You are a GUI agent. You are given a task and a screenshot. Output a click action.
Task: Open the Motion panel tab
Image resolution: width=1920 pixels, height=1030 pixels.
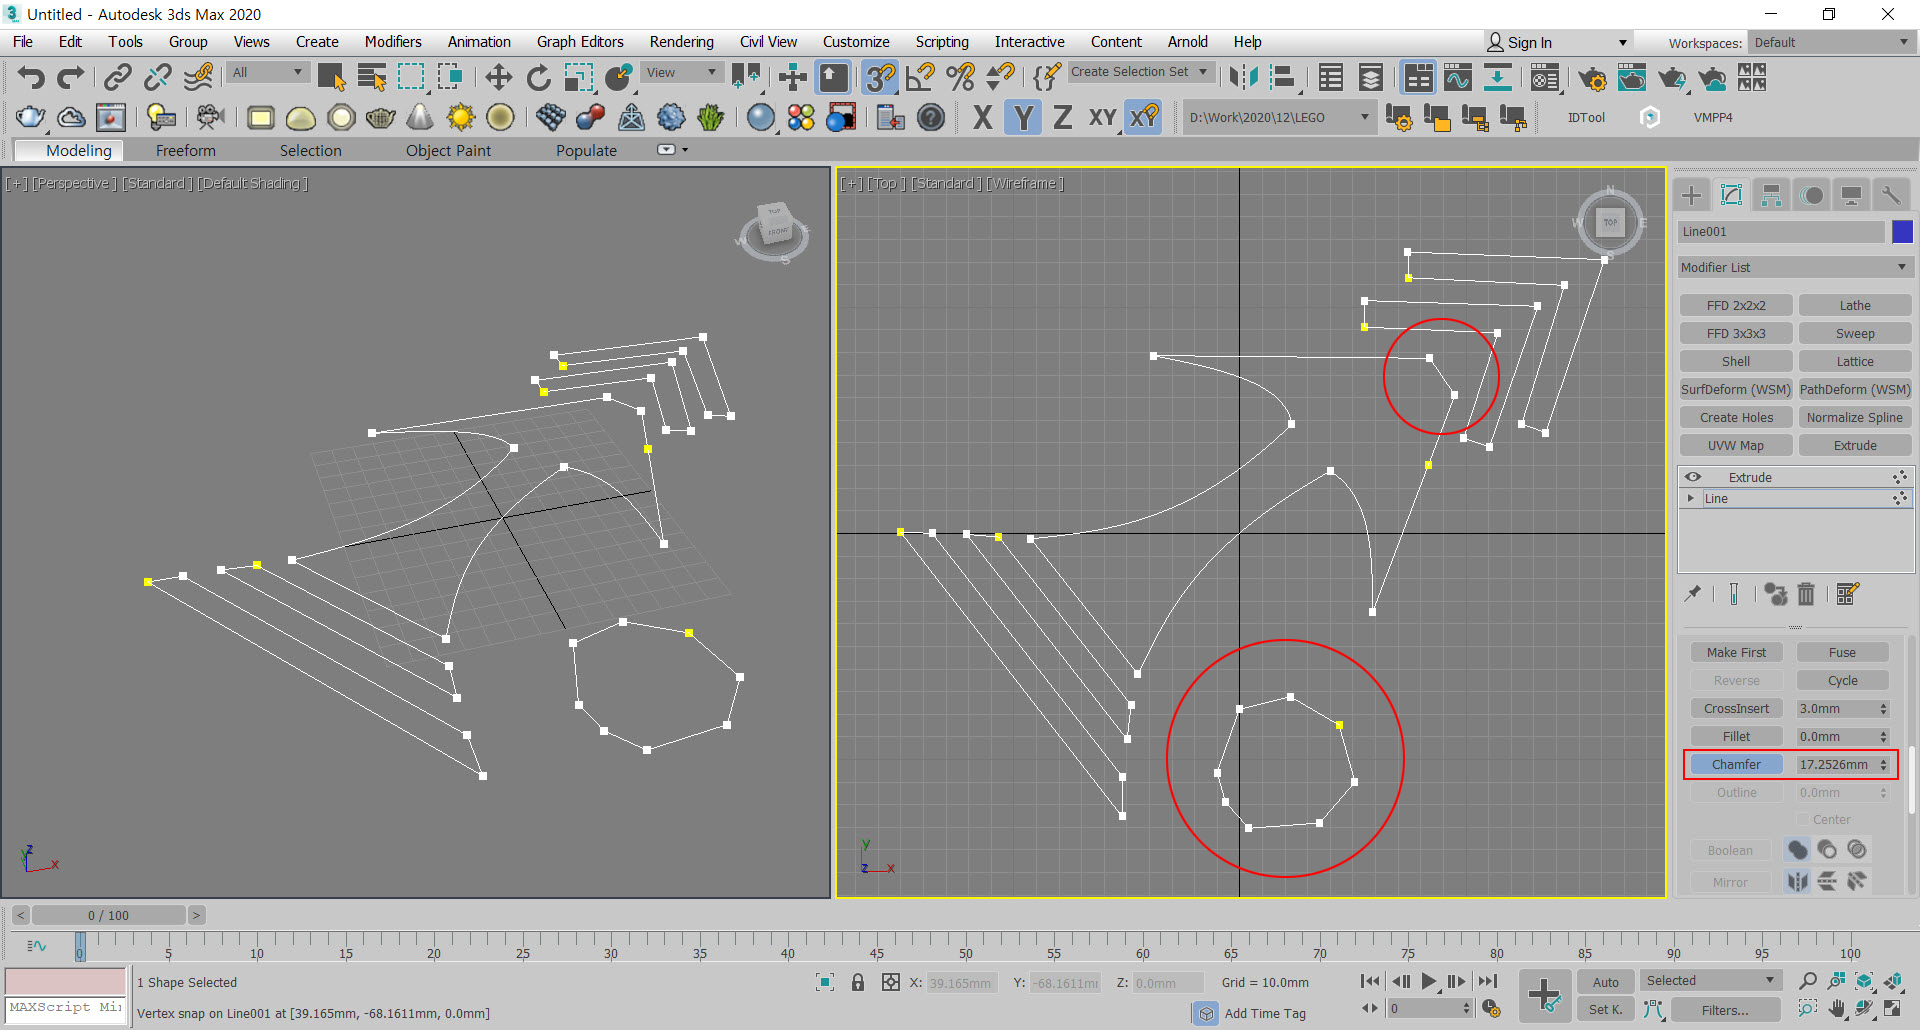[1811, 195]
